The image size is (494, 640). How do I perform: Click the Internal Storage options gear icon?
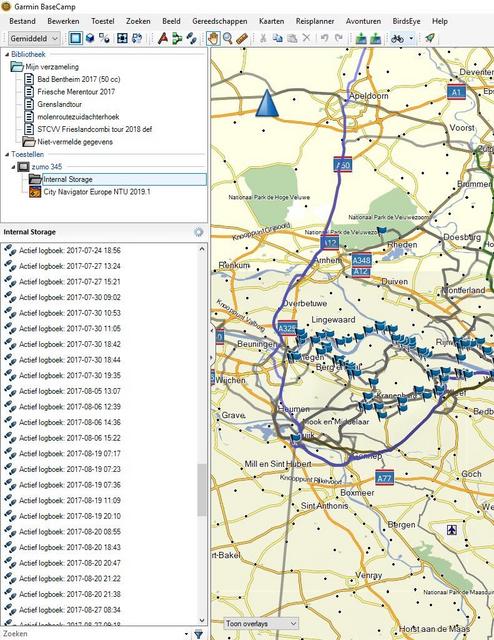198,232
